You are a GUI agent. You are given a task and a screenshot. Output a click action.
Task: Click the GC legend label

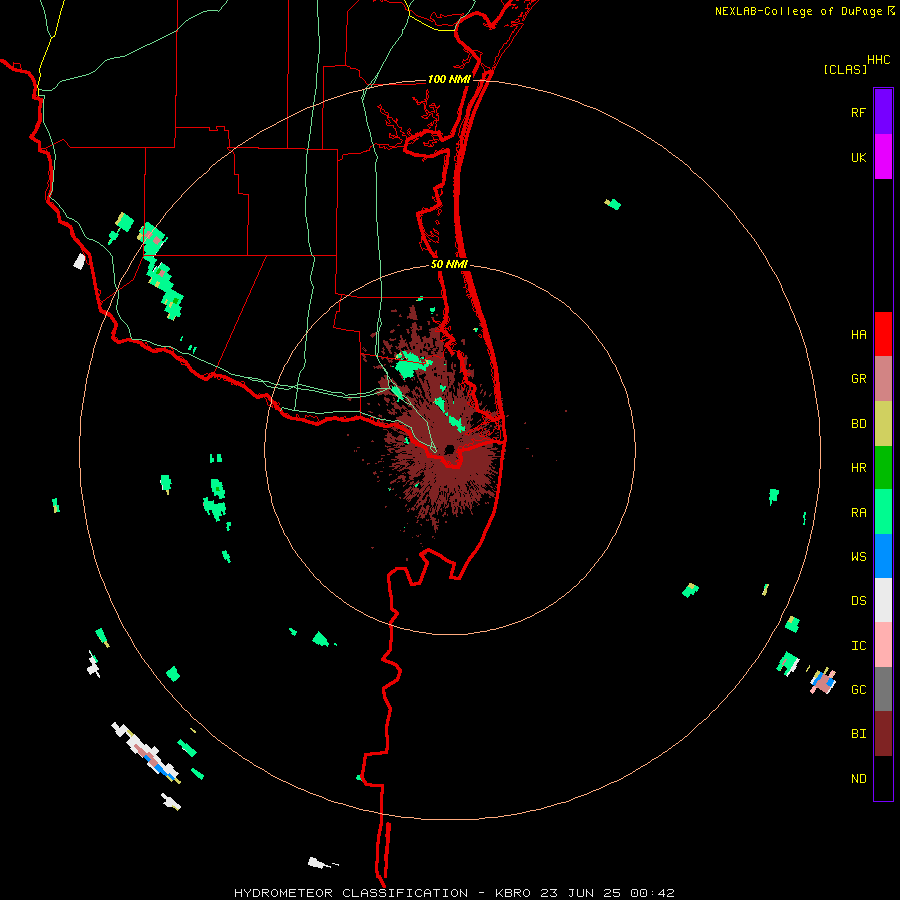[858, 689]
